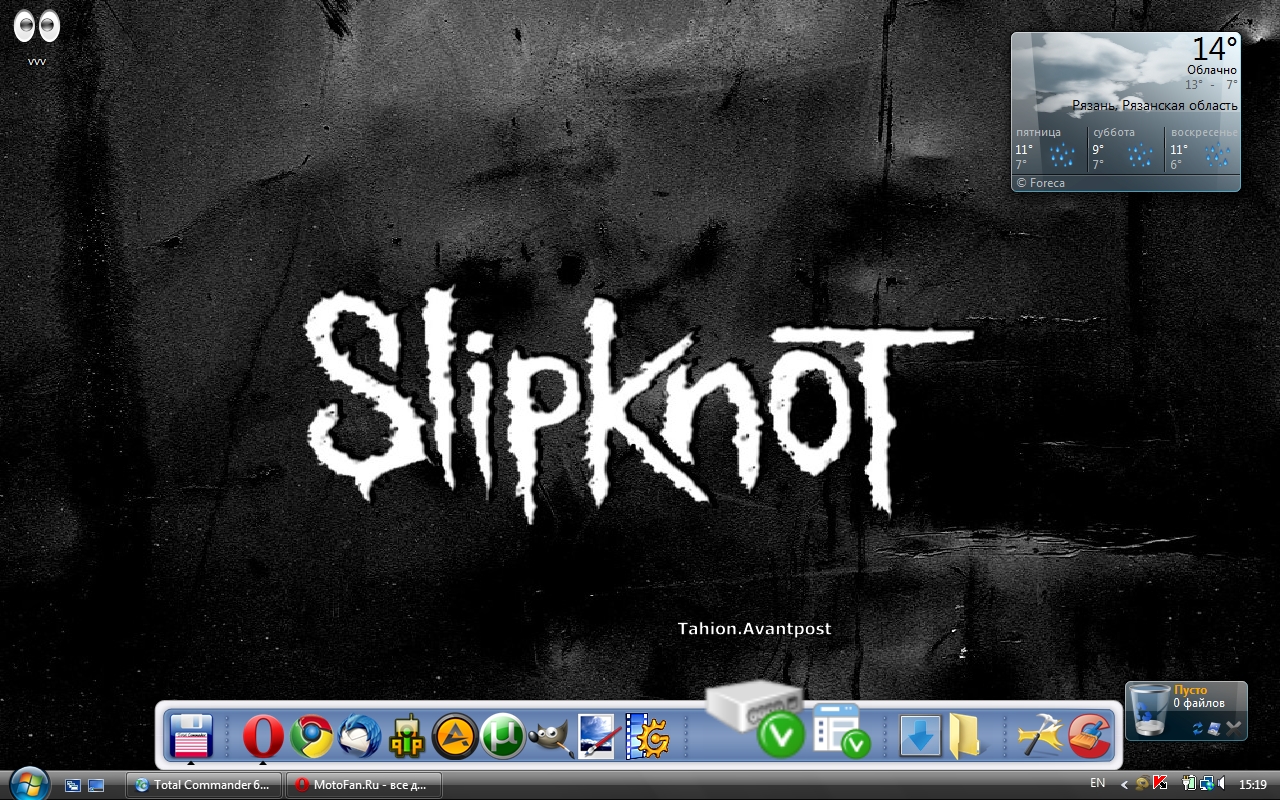Click the drive icon with green checkmark

(x=758, y=718)
